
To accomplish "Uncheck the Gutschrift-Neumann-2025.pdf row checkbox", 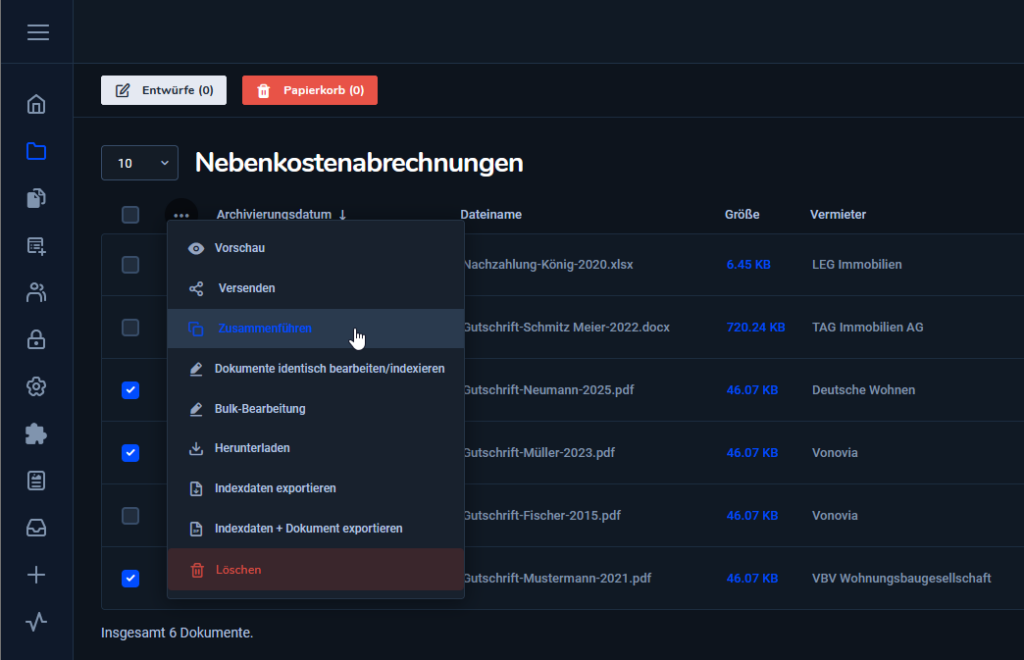I will [x=131, y=390].
